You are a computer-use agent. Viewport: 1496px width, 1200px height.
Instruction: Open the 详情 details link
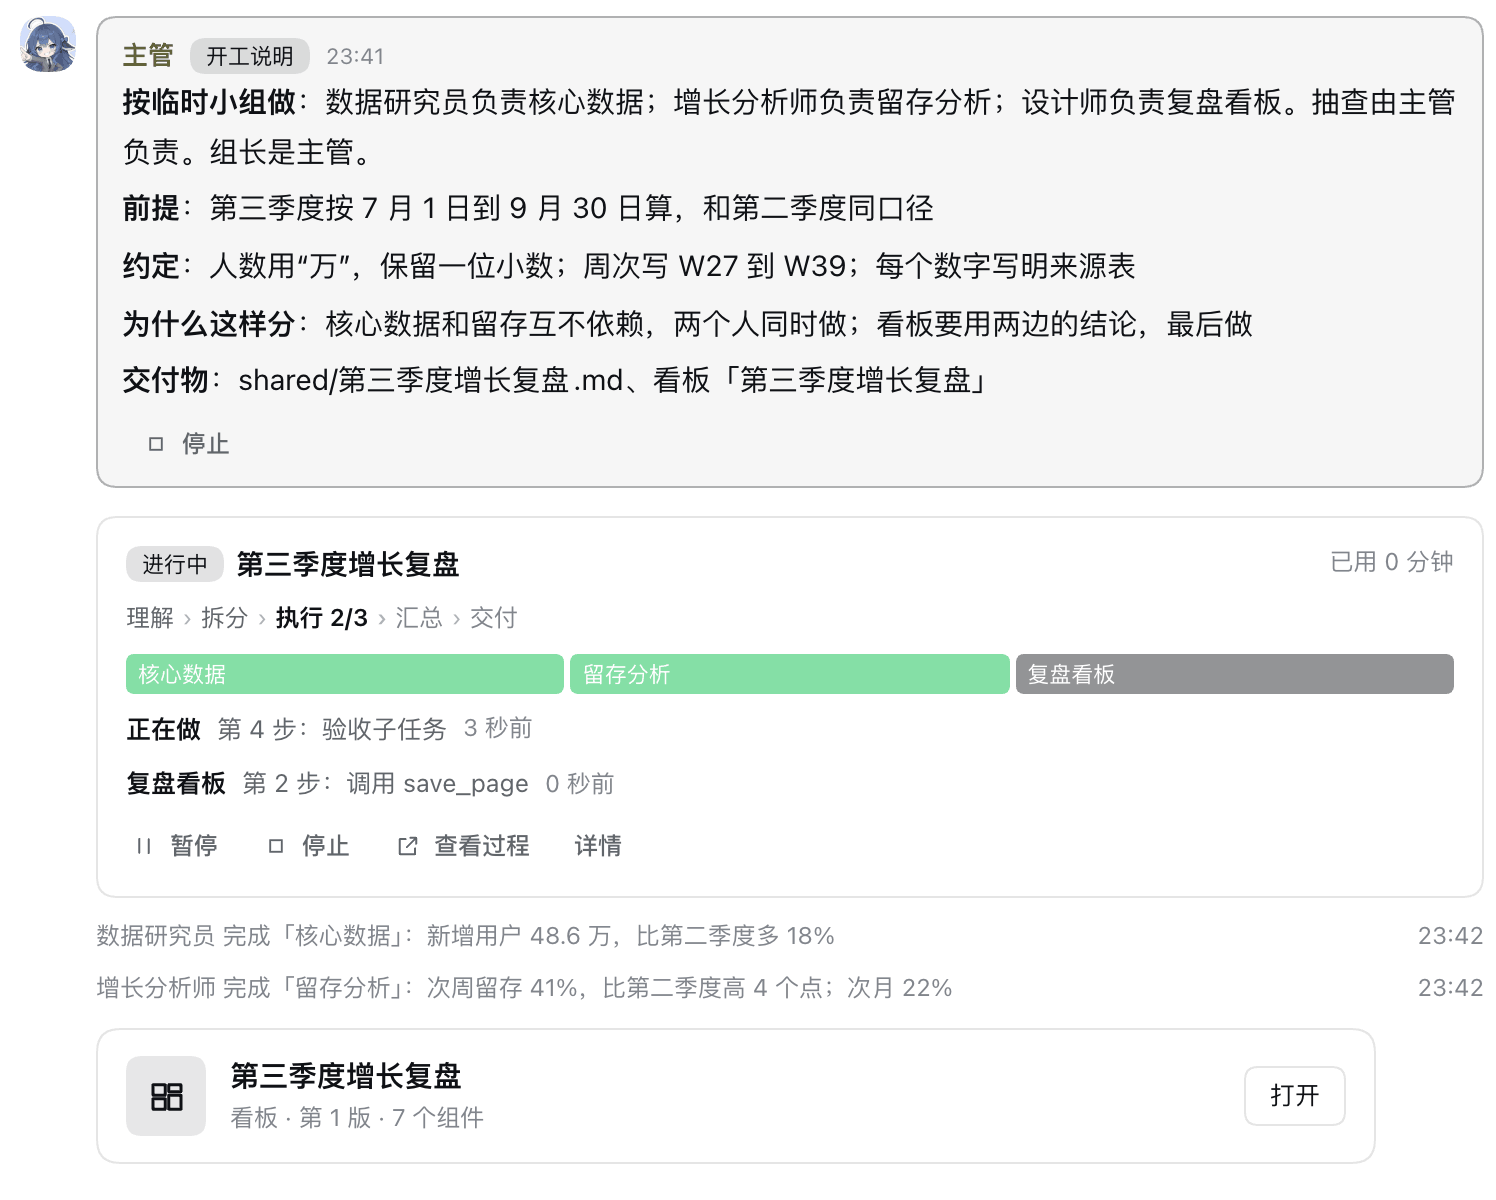(x=598, y=846)
